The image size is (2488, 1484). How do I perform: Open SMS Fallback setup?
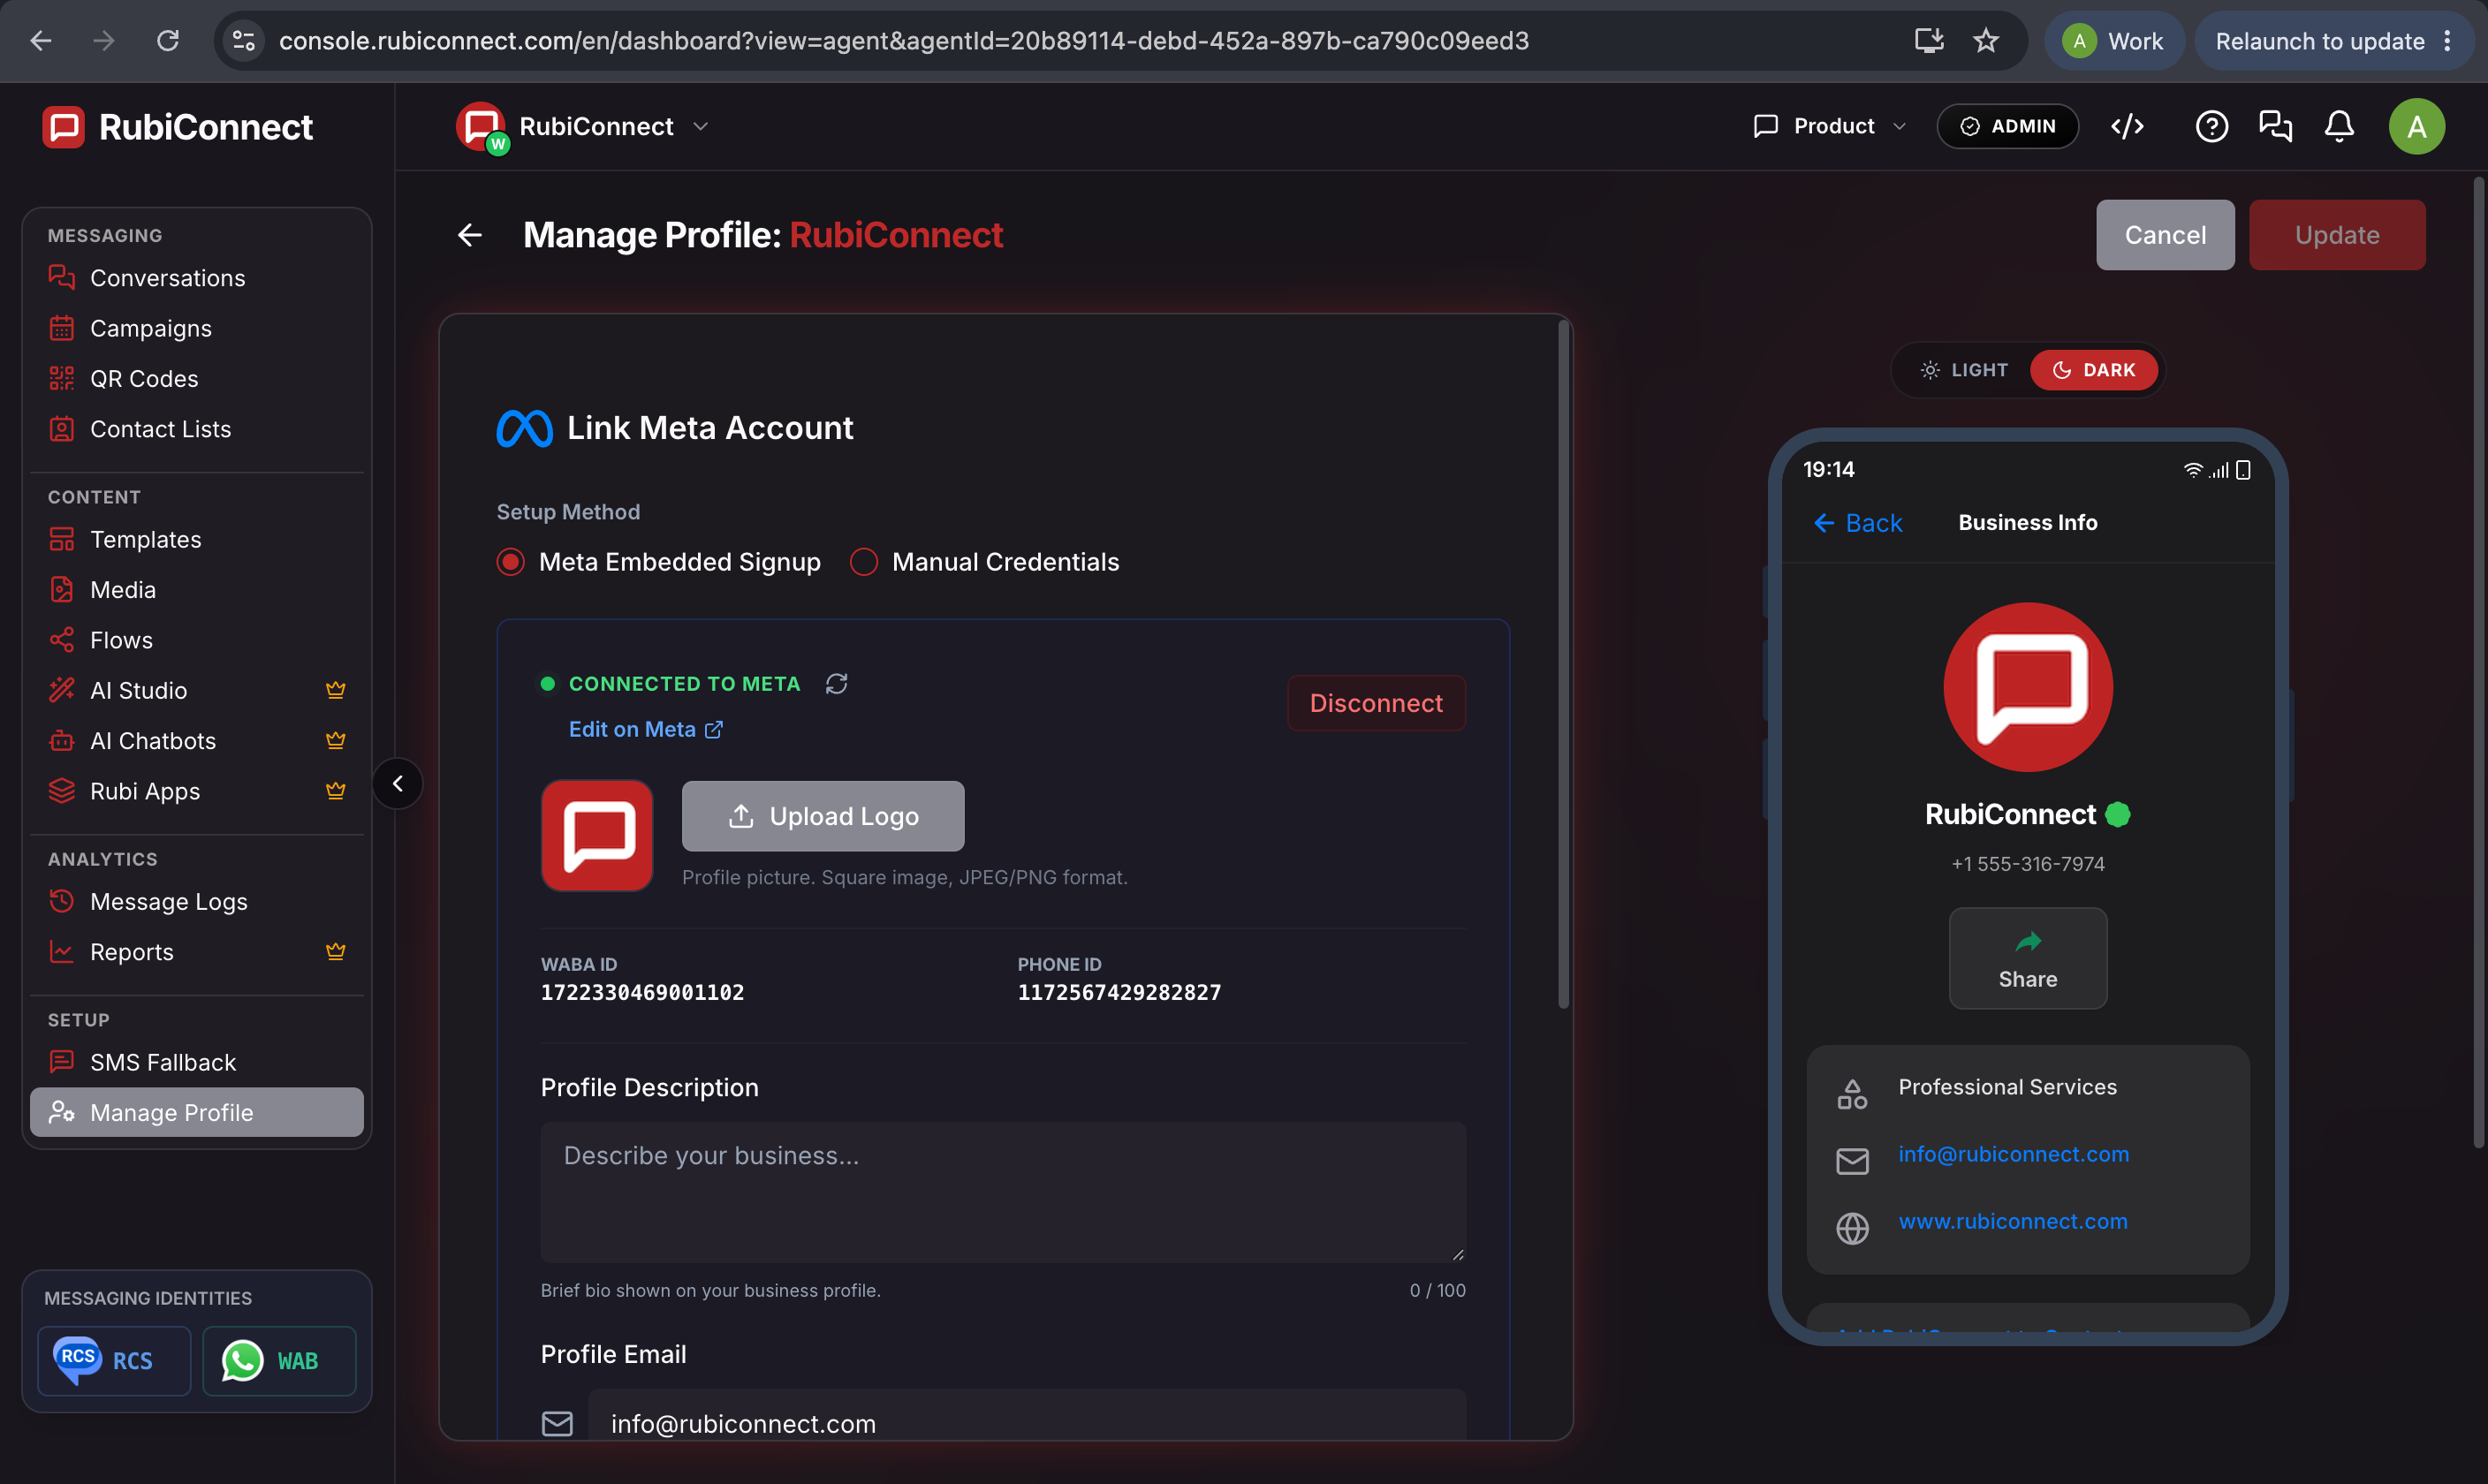[197, 1062]
